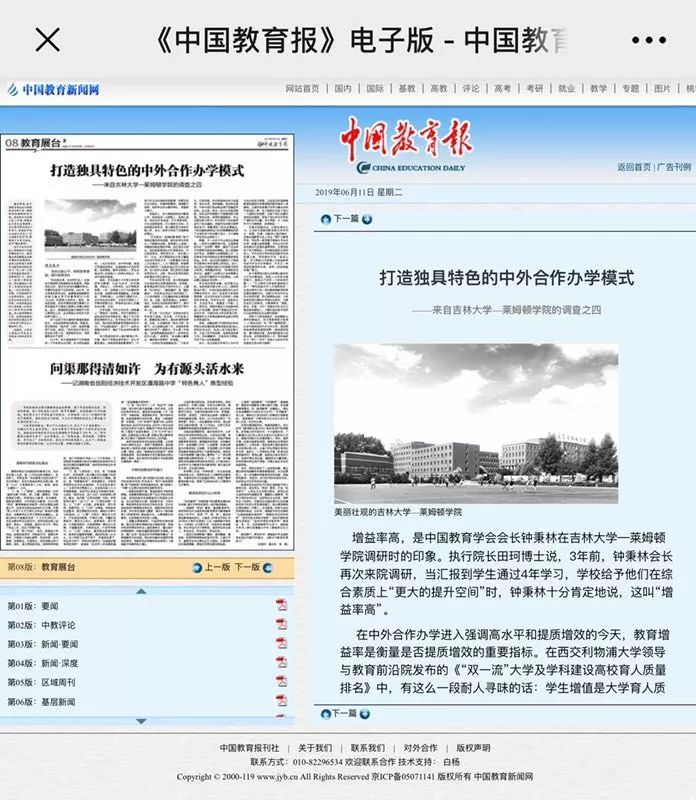696x800 pixels.
Task: Click the date text 2019年06月11日 星期二
Action: click(359, 192)
